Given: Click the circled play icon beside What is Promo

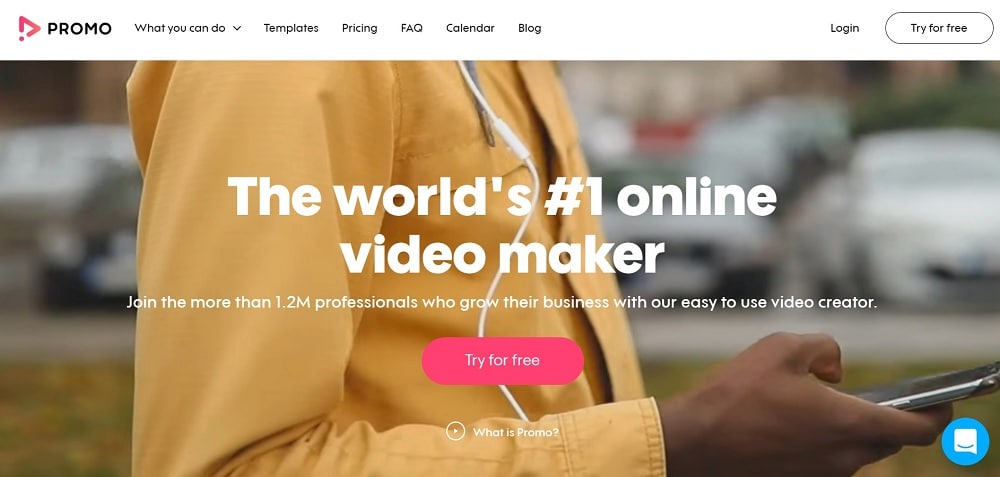Looking at the screenshot, I should (455, 432).
